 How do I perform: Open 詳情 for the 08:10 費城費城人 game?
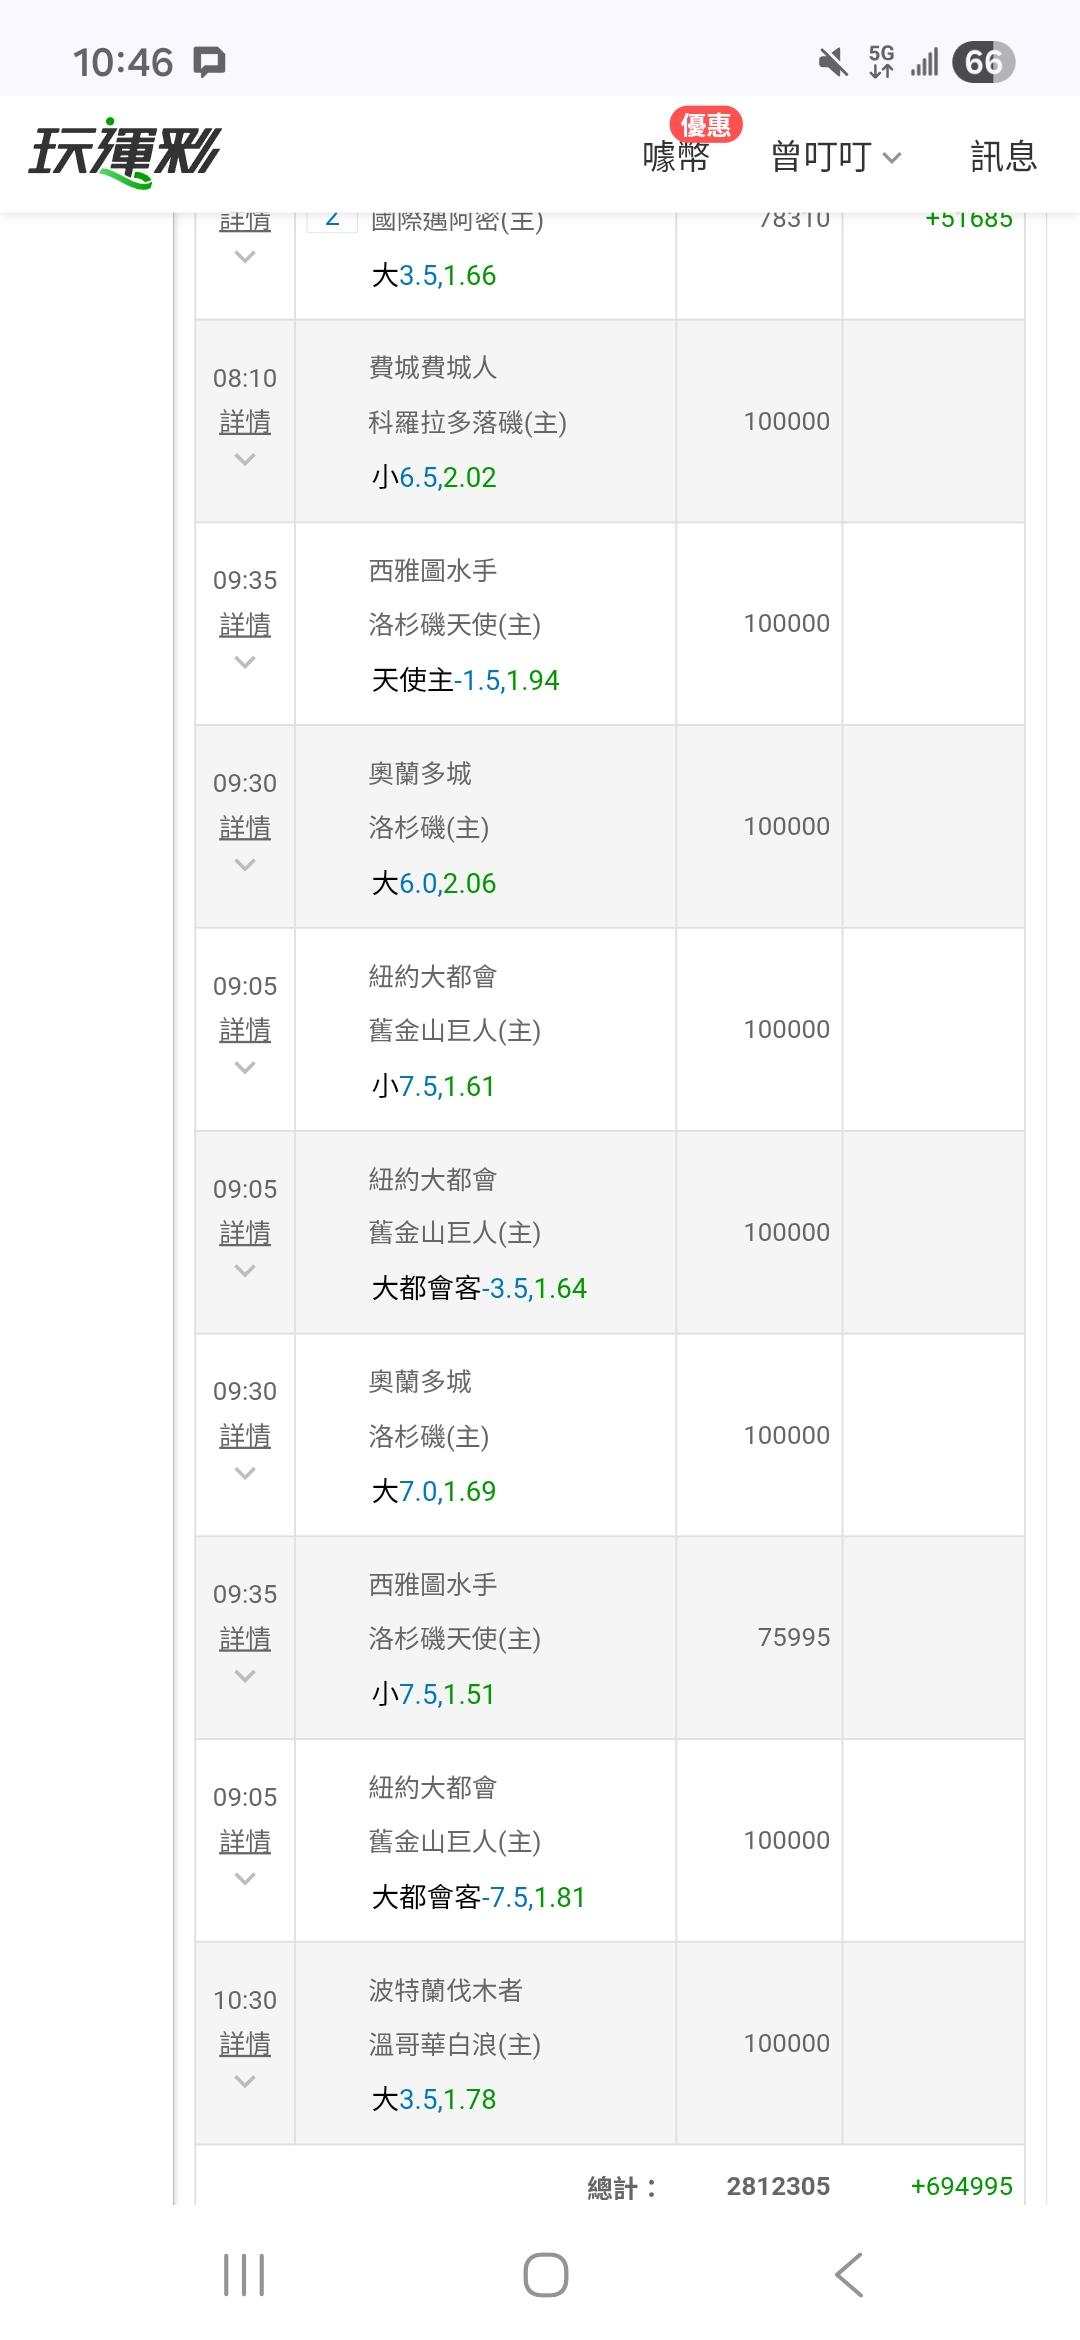tap(245, 423)
